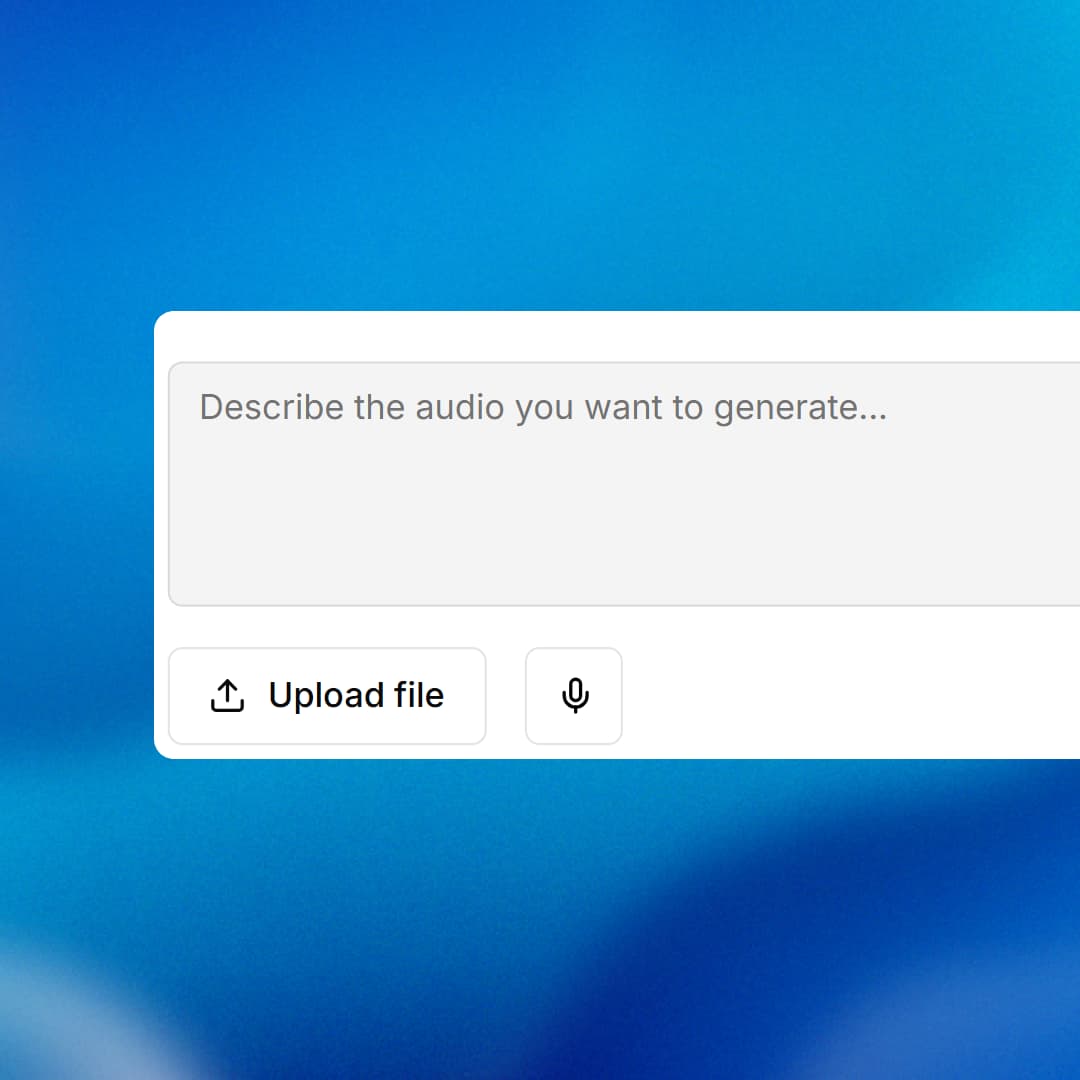
Task: Select the tray-with-arrow upload icon
Action: (x=228, y=696)
